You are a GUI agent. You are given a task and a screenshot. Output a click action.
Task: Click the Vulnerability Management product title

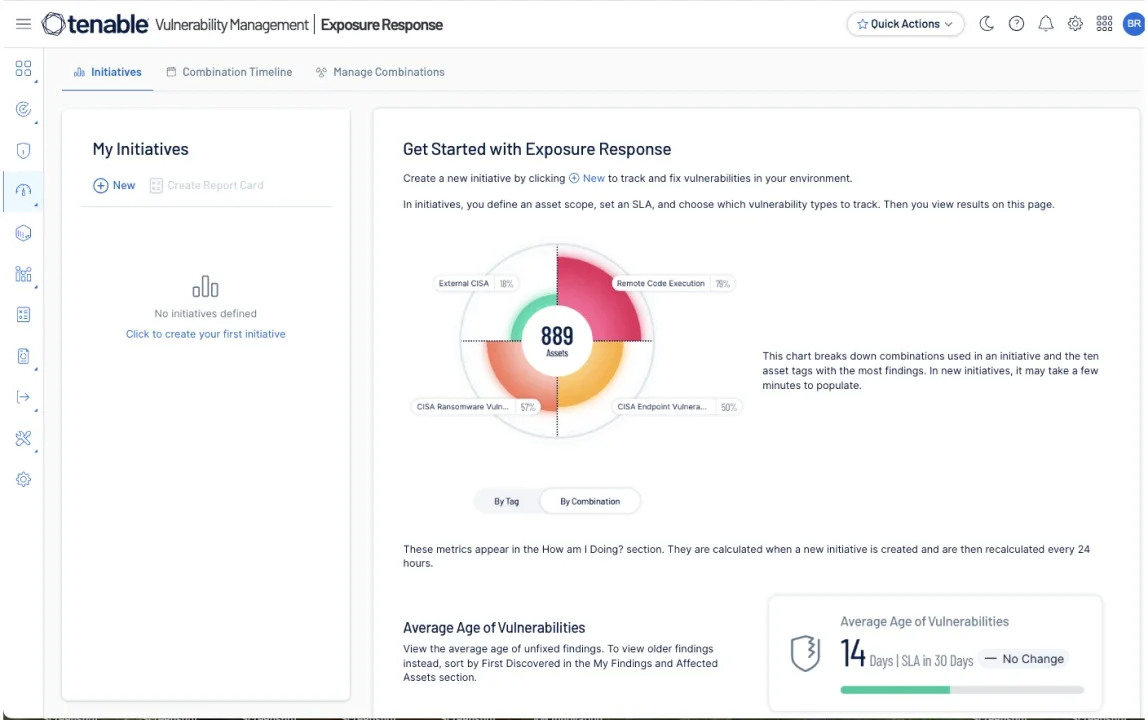232,24
